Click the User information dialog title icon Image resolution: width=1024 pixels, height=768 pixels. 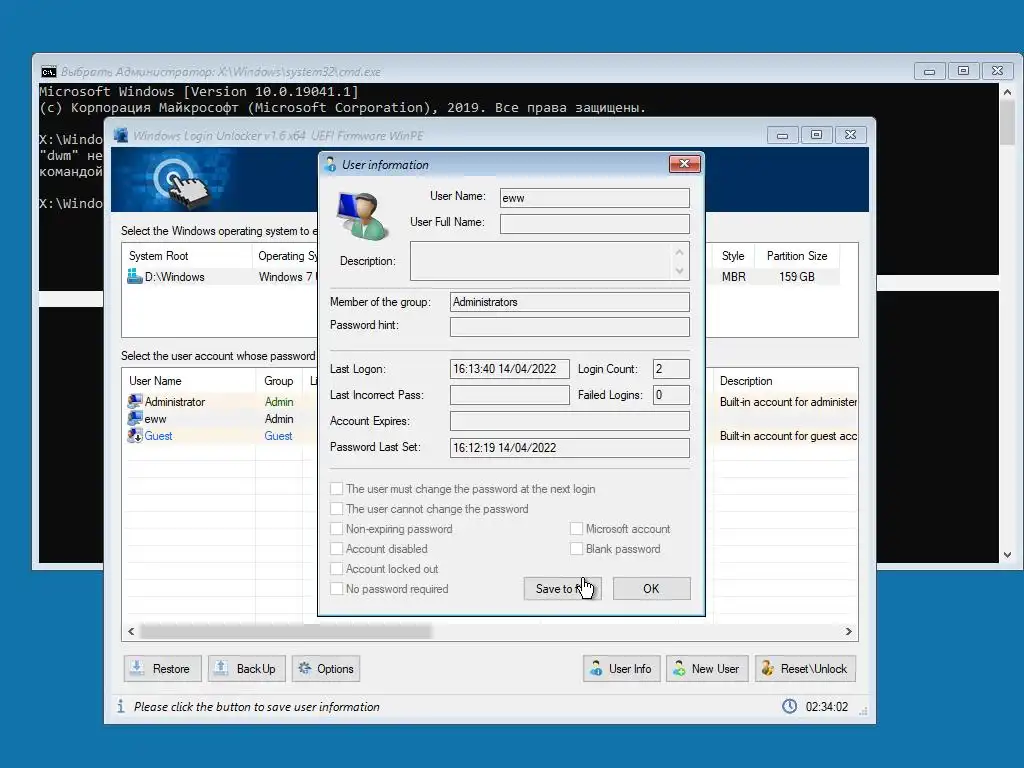(330, 164)
